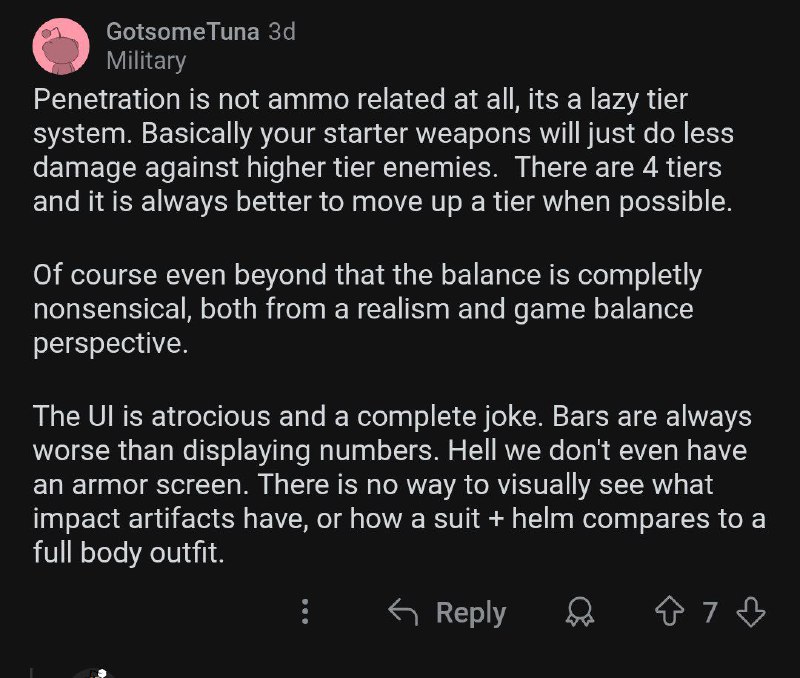Click the single word line 'perspective.'
This screenshot has height=678, width=800.
click(x=111, y=344)
